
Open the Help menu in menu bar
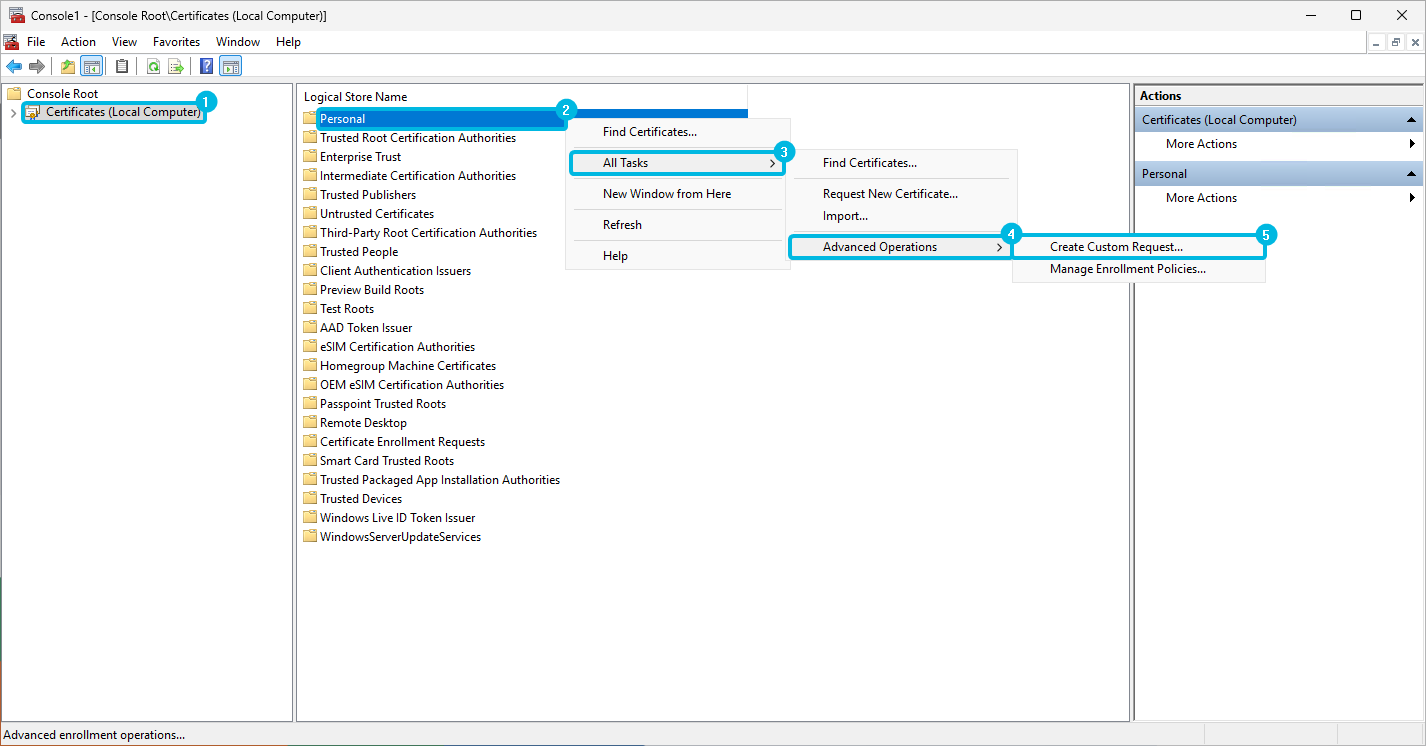pyautogui.click(x=288, y=42)
